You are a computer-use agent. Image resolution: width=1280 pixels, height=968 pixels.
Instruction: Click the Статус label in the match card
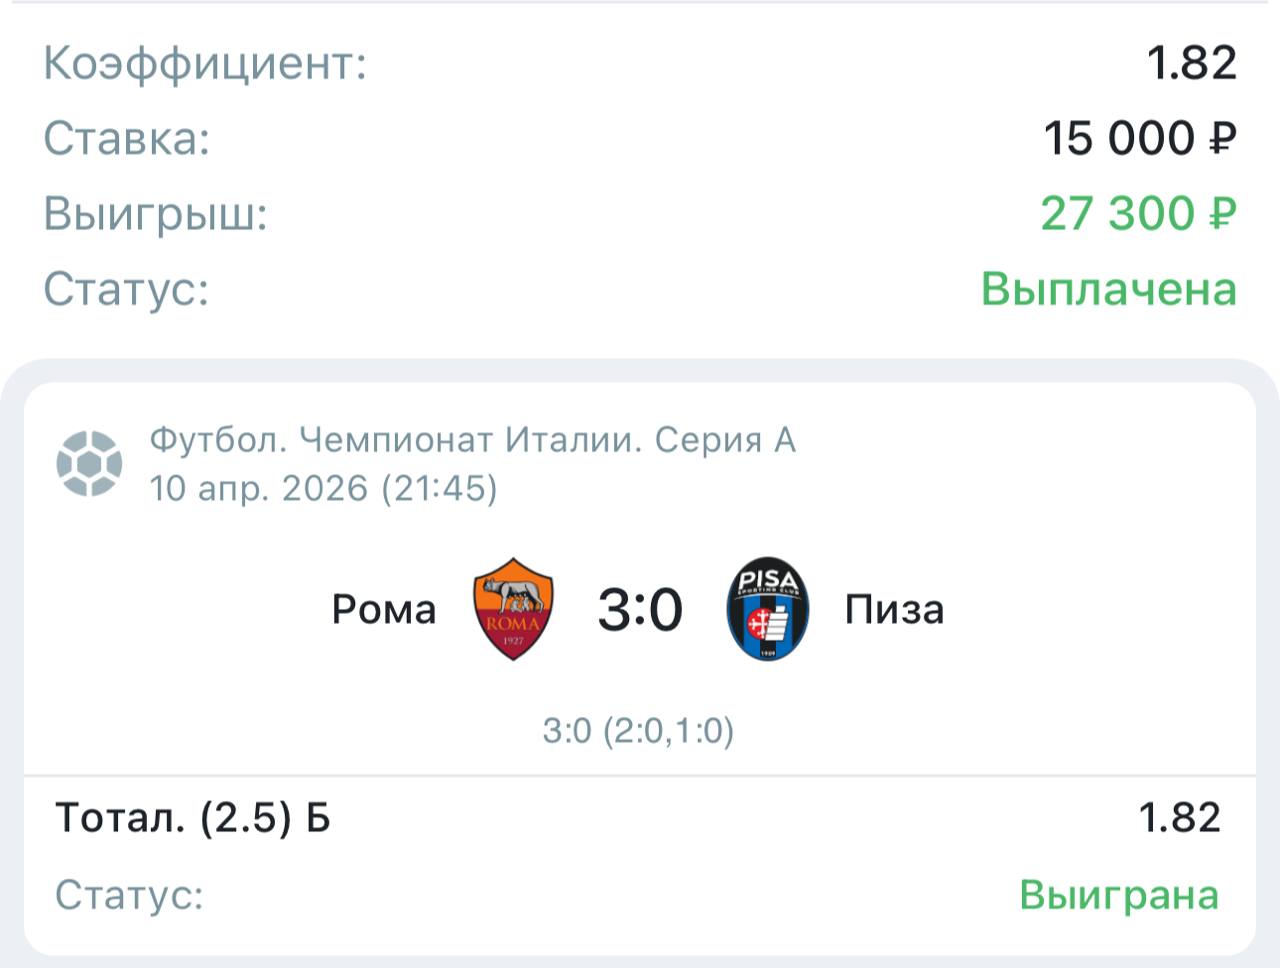click(129, 894)
